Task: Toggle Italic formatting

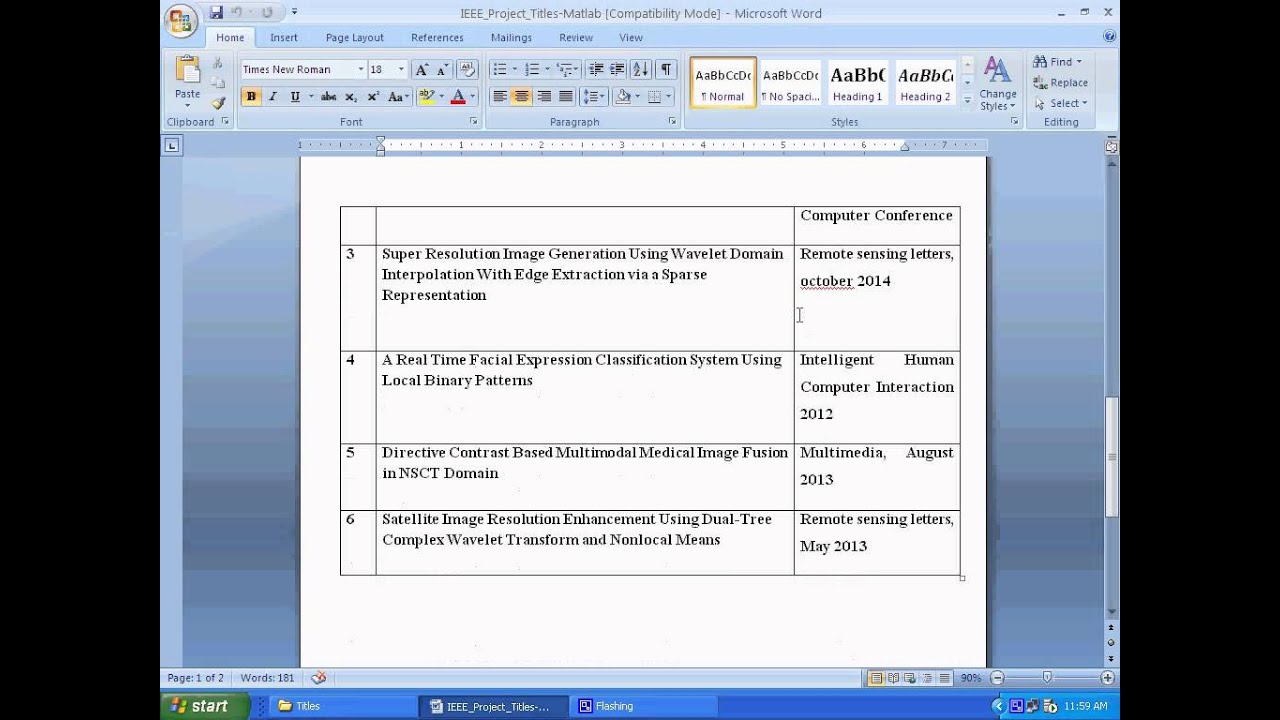Action: pyautogui.click(x=272, y=97)
